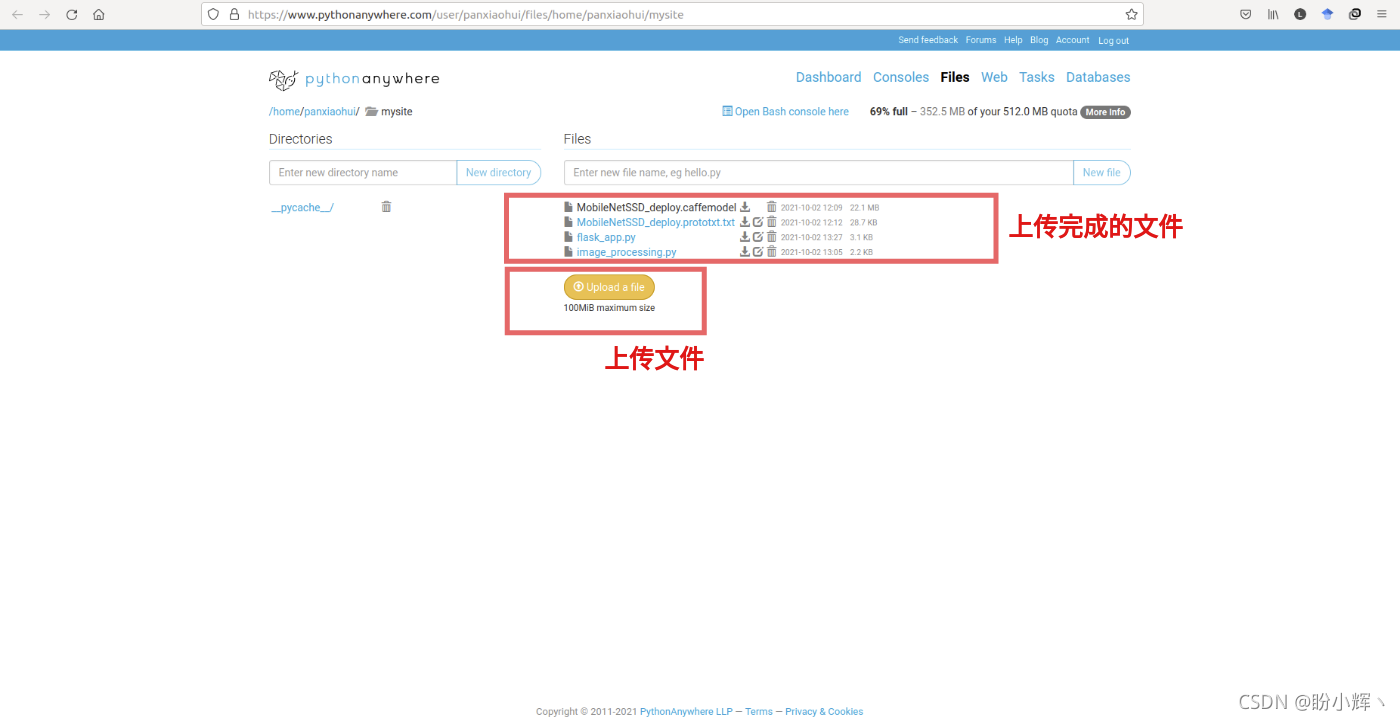Edit image_processing.py with pencil icon
The image size is (1400, 720).
(x=758, y=252)
